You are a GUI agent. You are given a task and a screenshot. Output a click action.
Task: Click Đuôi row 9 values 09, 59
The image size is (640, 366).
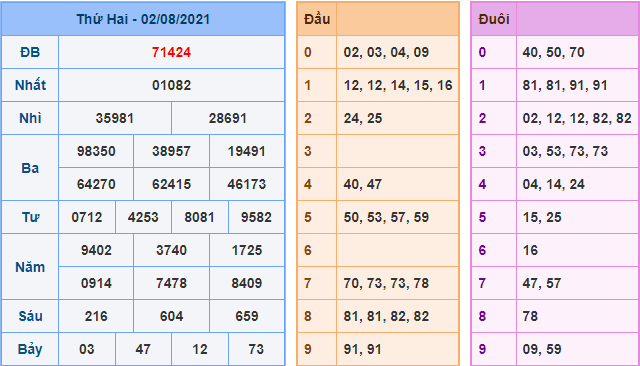tap(542, 350)
